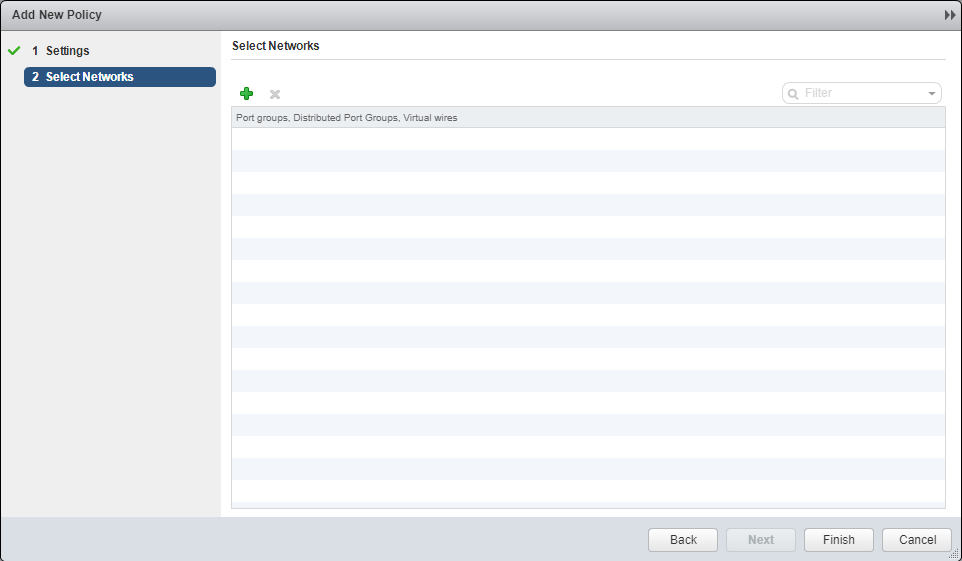Click the Select Networks page heading
Viewport: 962px width, 561px height.
coord(275,46)
